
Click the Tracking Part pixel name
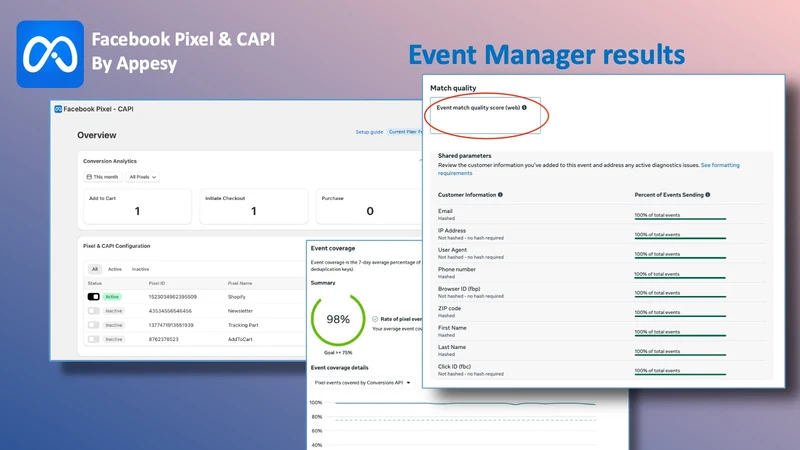(x=243, y=325)
